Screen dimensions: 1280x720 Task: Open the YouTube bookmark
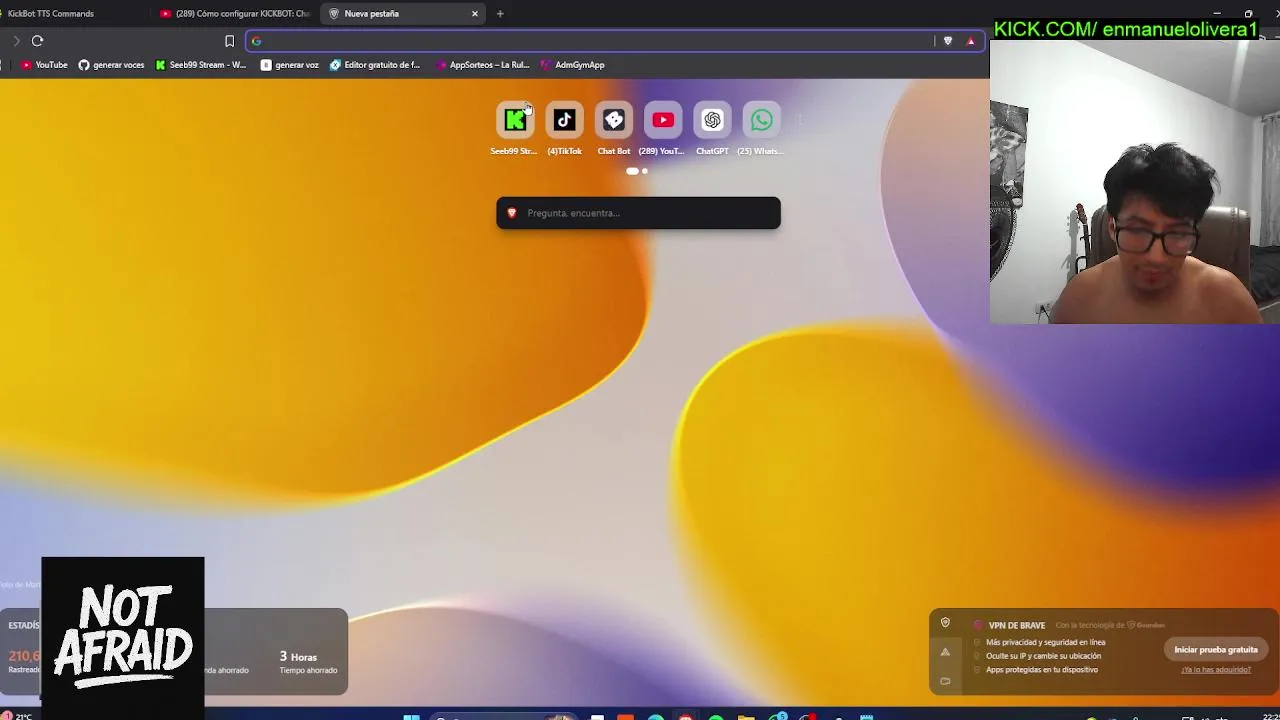point(44,65)
